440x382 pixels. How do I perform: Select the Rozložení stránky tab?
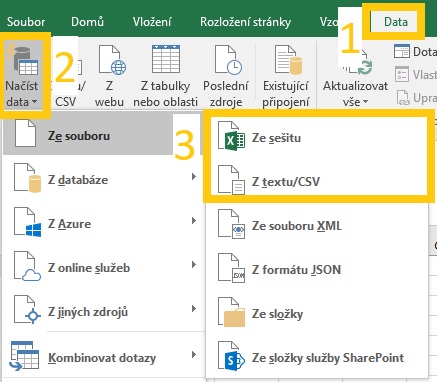[x=245, y=22]
